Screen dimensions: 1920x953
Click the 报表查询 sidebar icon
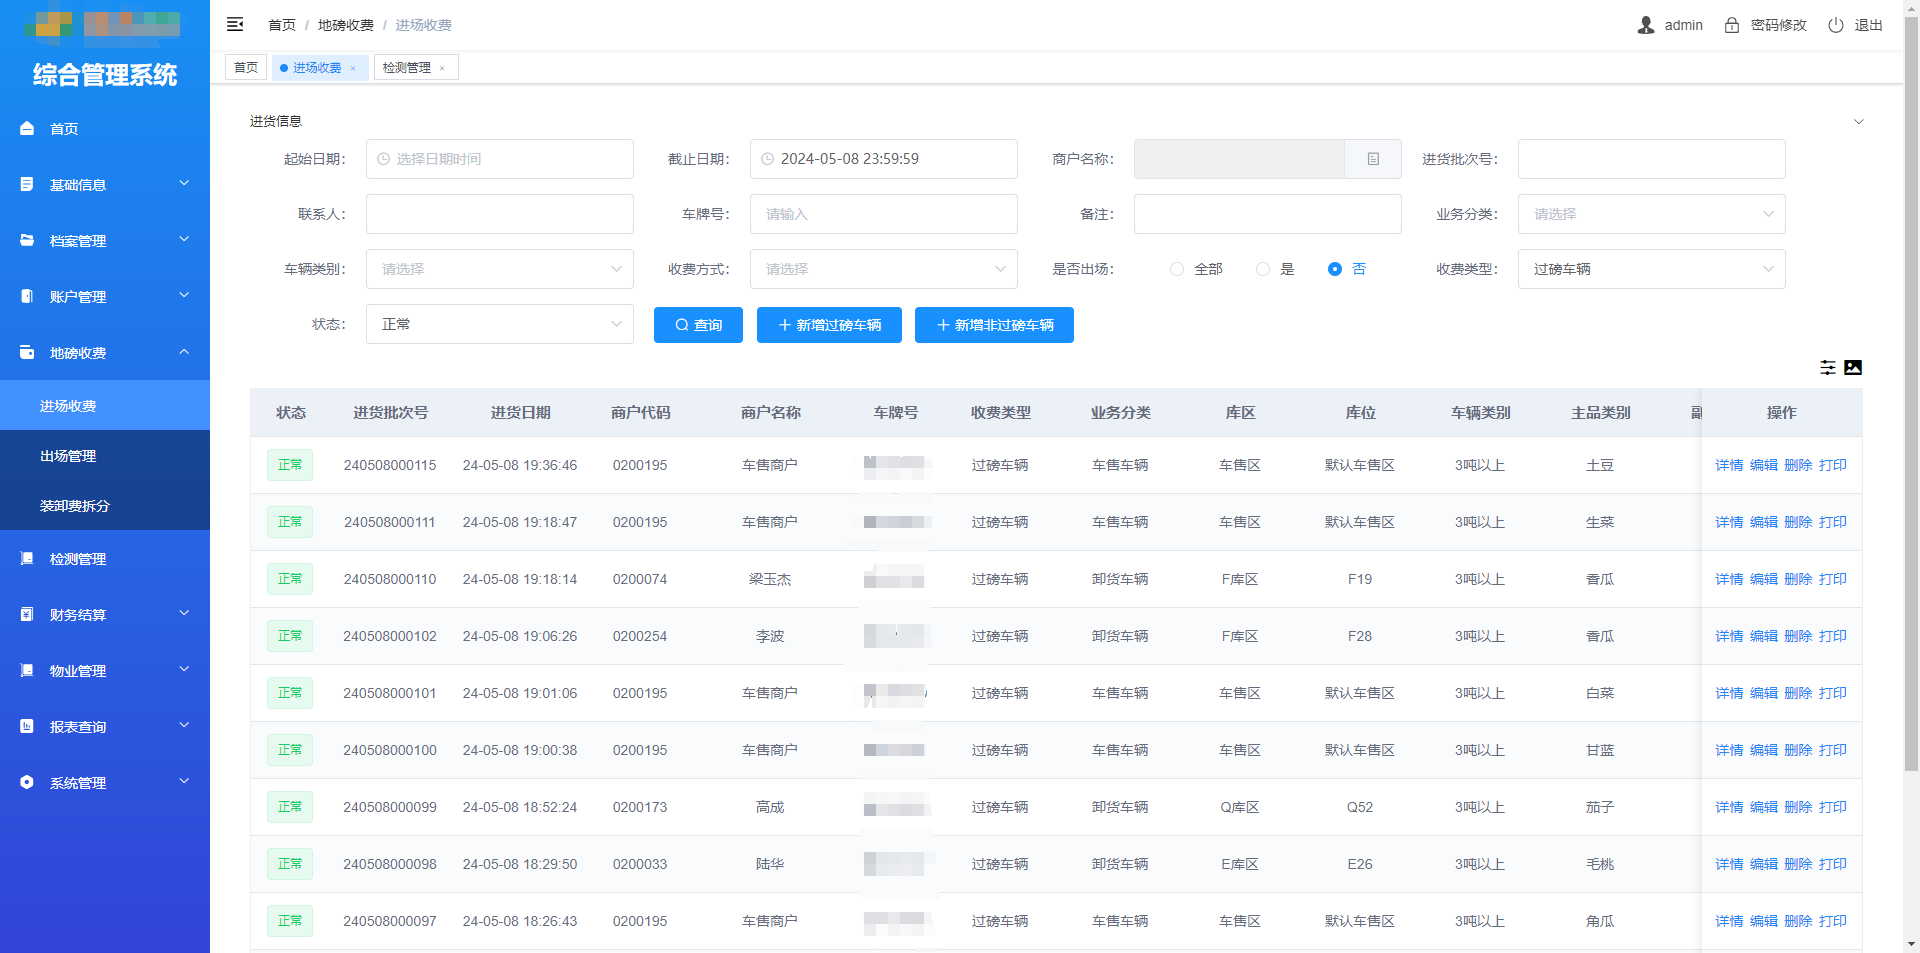[x=27, y=727]
